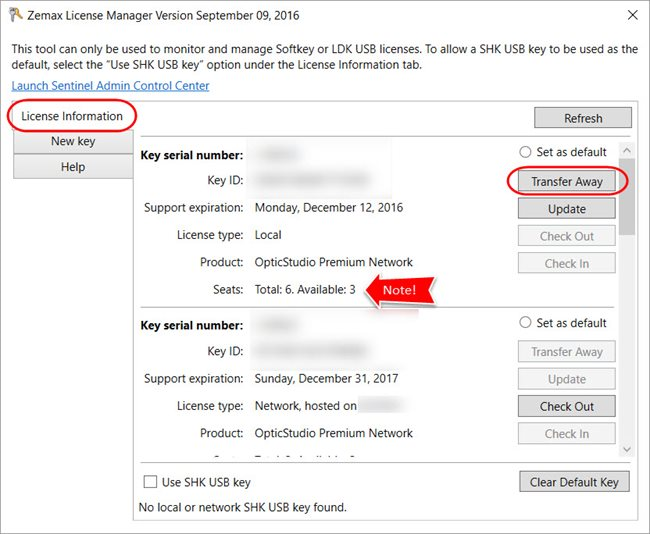Select text Sunday, December 31, 2017
The image size is (650, 534).
326,378
